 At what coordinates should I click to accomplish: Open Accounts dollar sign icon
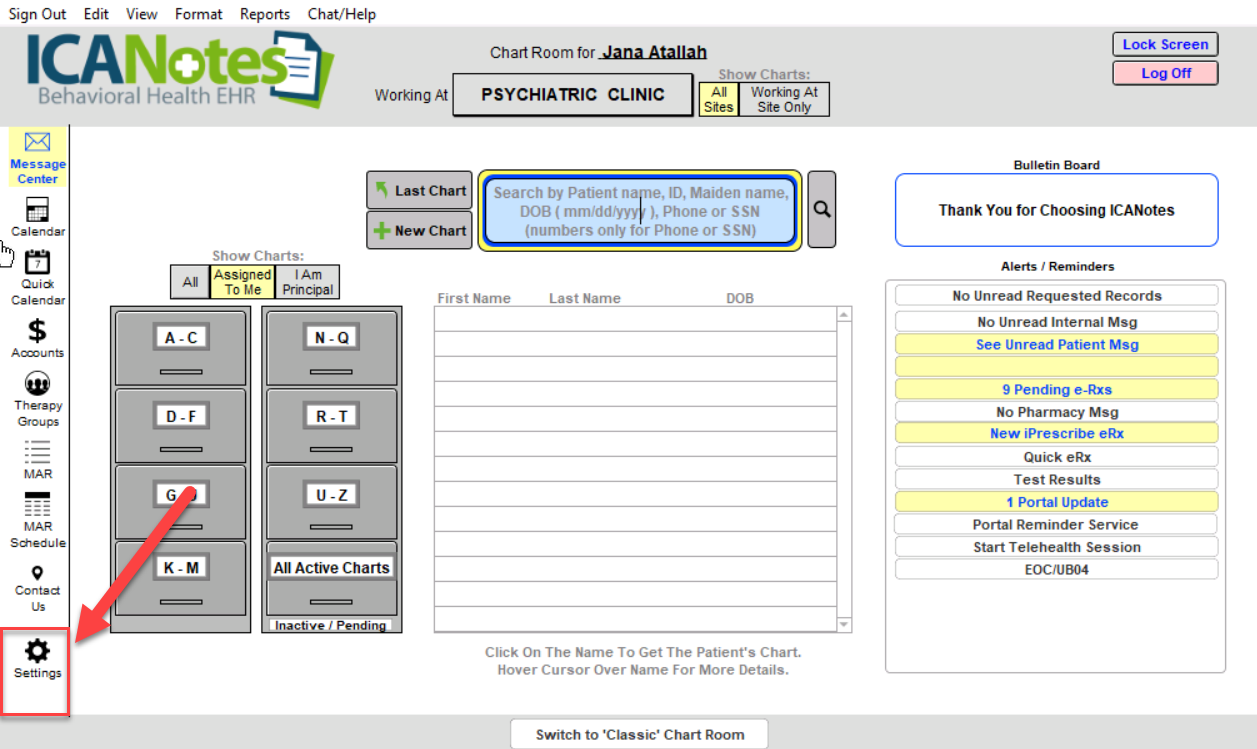pyautogui.click(x=37, y=331)
